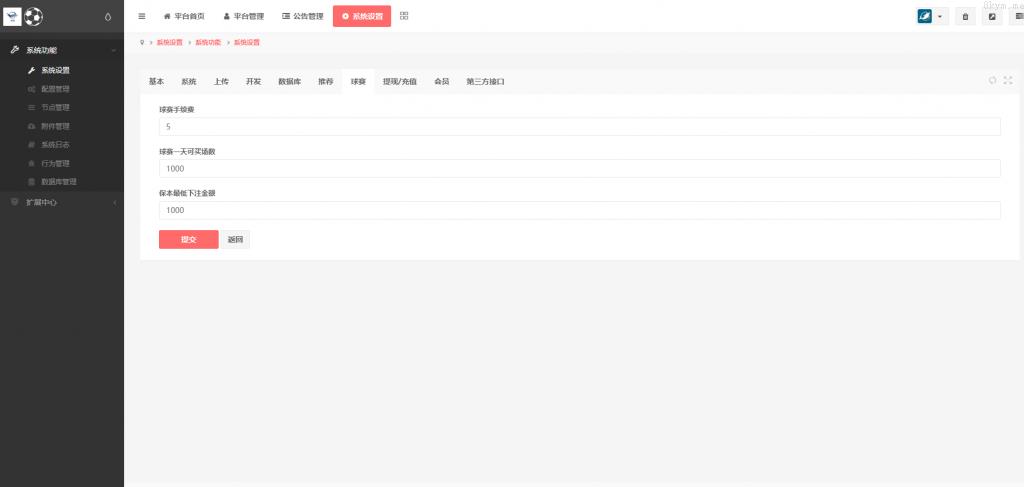The image size is (1024, 487).
Task: Focus the 保本最低下注金额 input field
Action: (x=579, y=211)
